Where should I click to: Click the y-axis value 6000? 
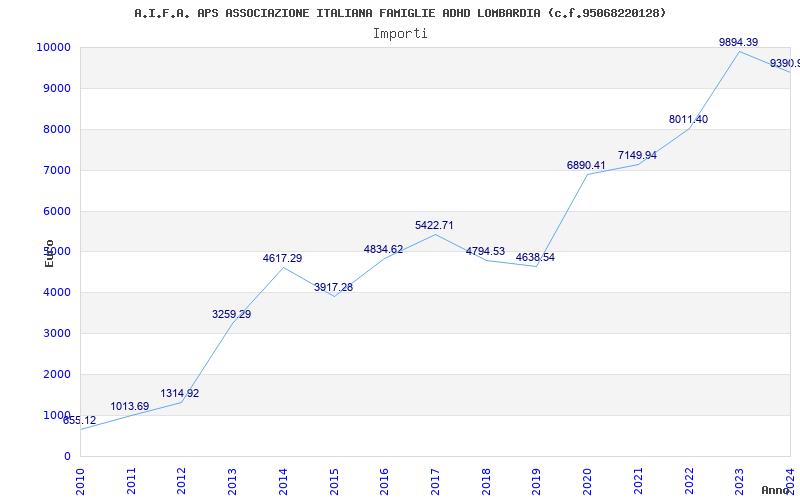pyautogui.click(x=56, y=211)
